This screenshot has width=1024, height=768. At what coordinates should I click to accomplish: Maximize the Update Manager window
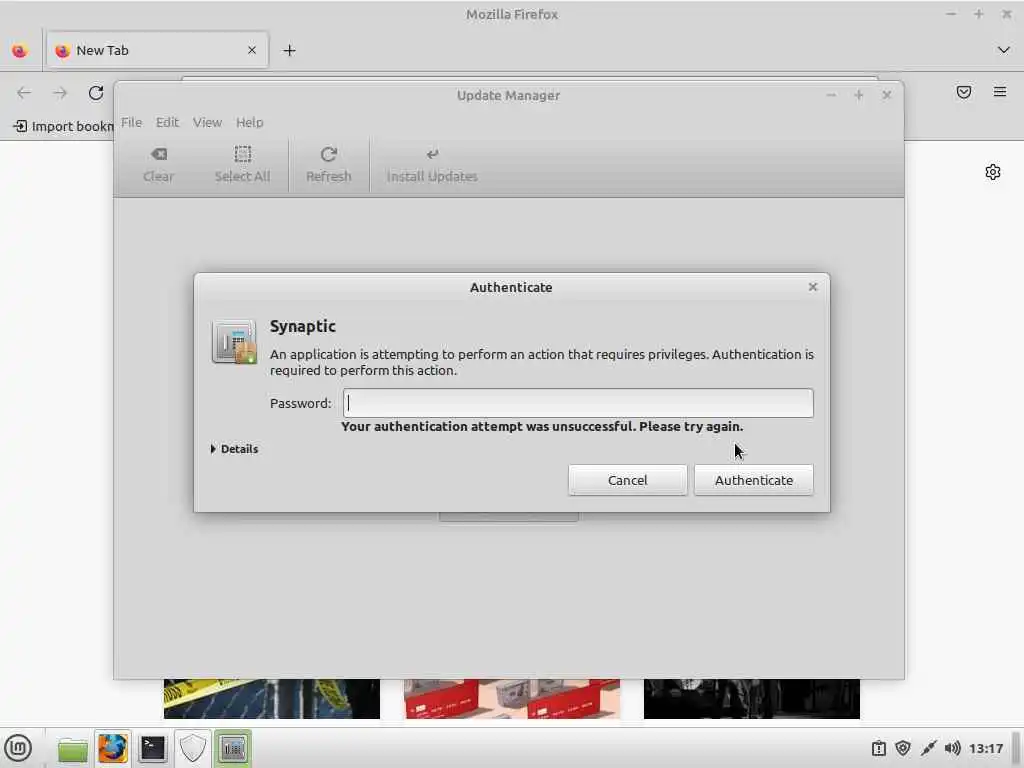point(859,95)
